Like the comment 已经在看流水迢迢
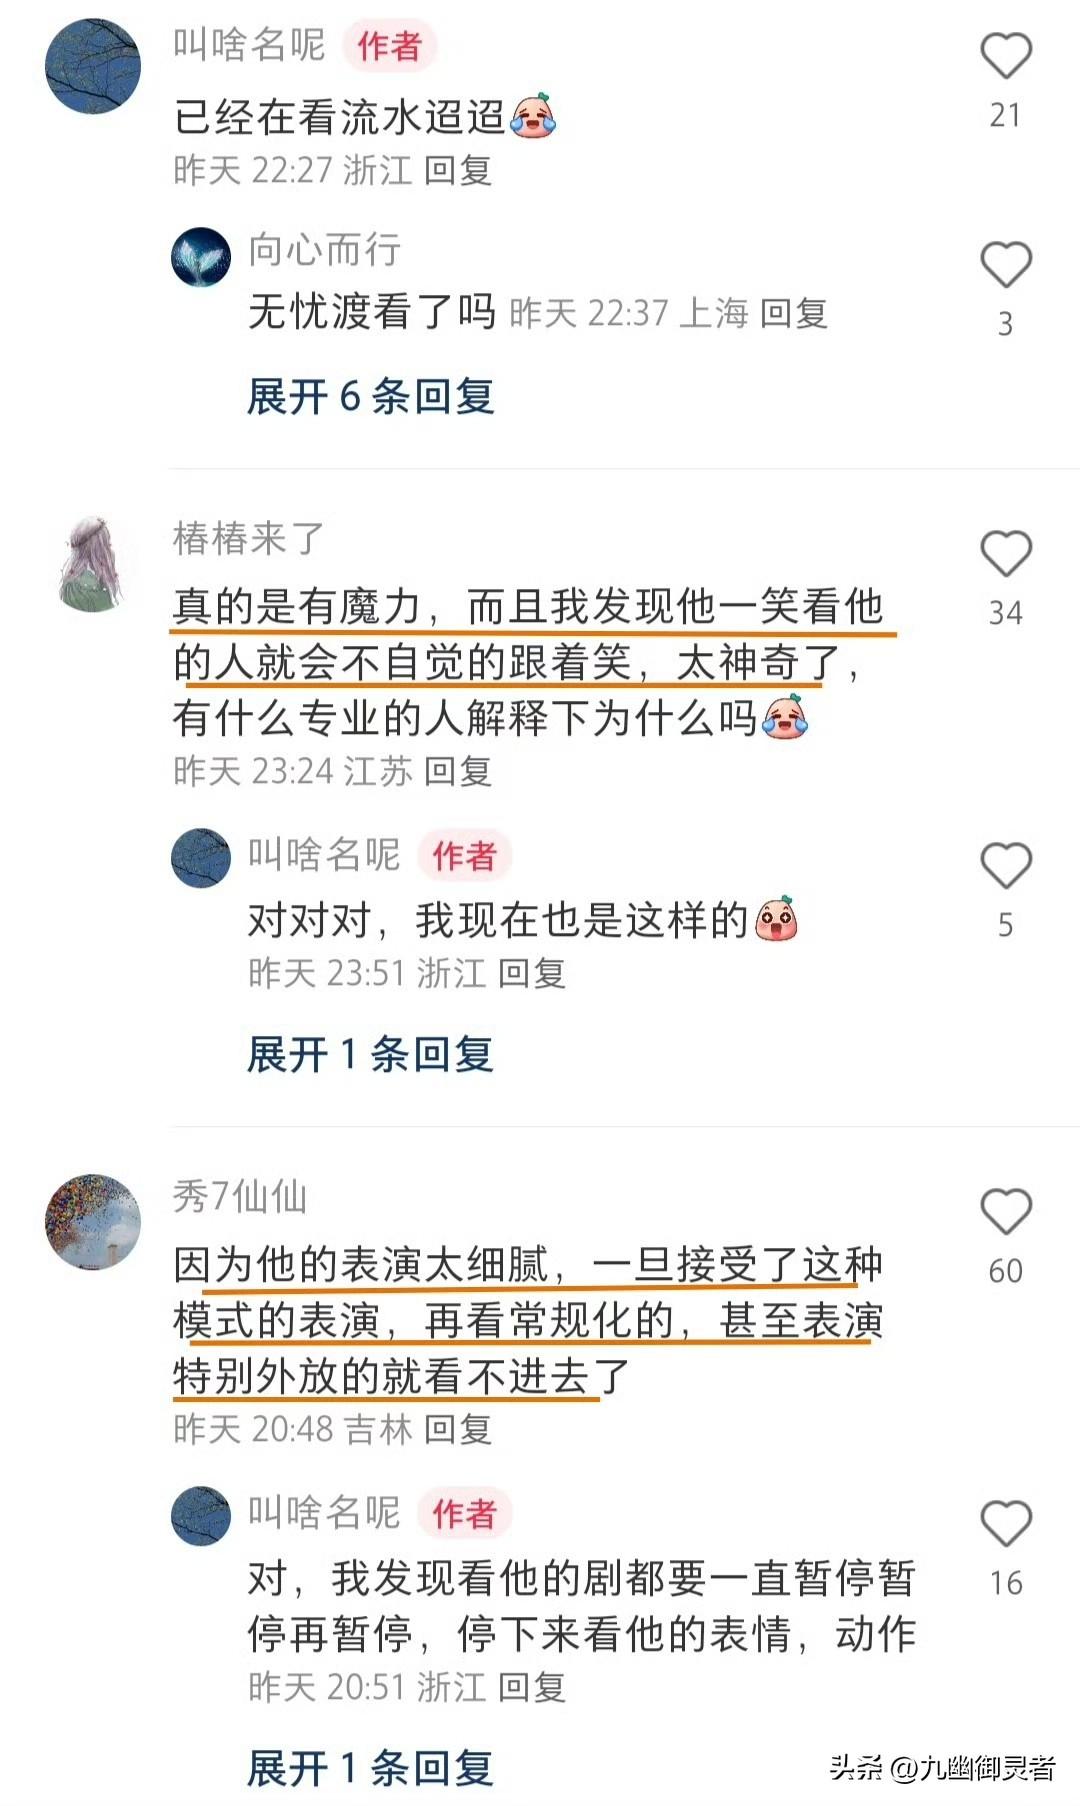The height and width of the screenshot is (1806, 1080). click(1005, 56)
